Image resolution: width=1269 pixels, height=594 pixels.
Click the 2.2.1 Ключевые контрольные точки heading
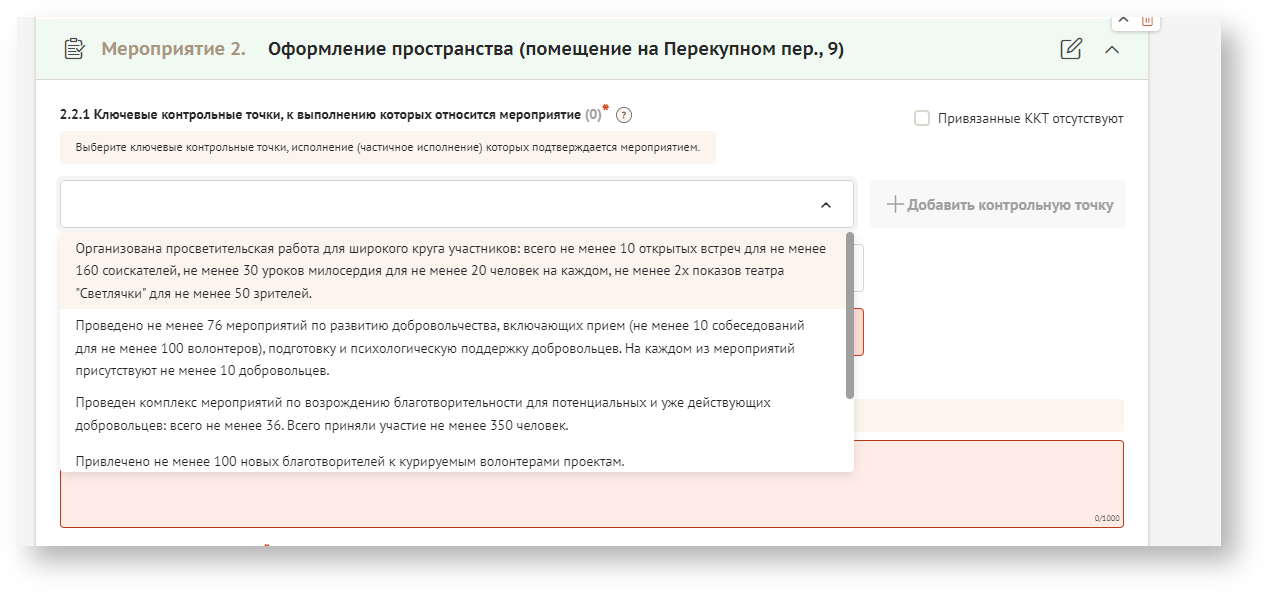(320, 115)
